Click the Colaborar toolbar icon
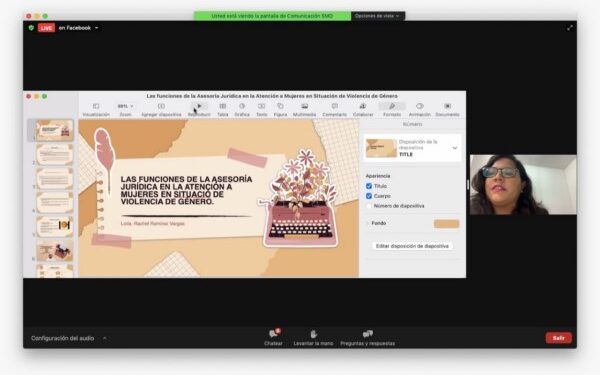The height and width of the screenshot is (375, 600). [363, 106]
